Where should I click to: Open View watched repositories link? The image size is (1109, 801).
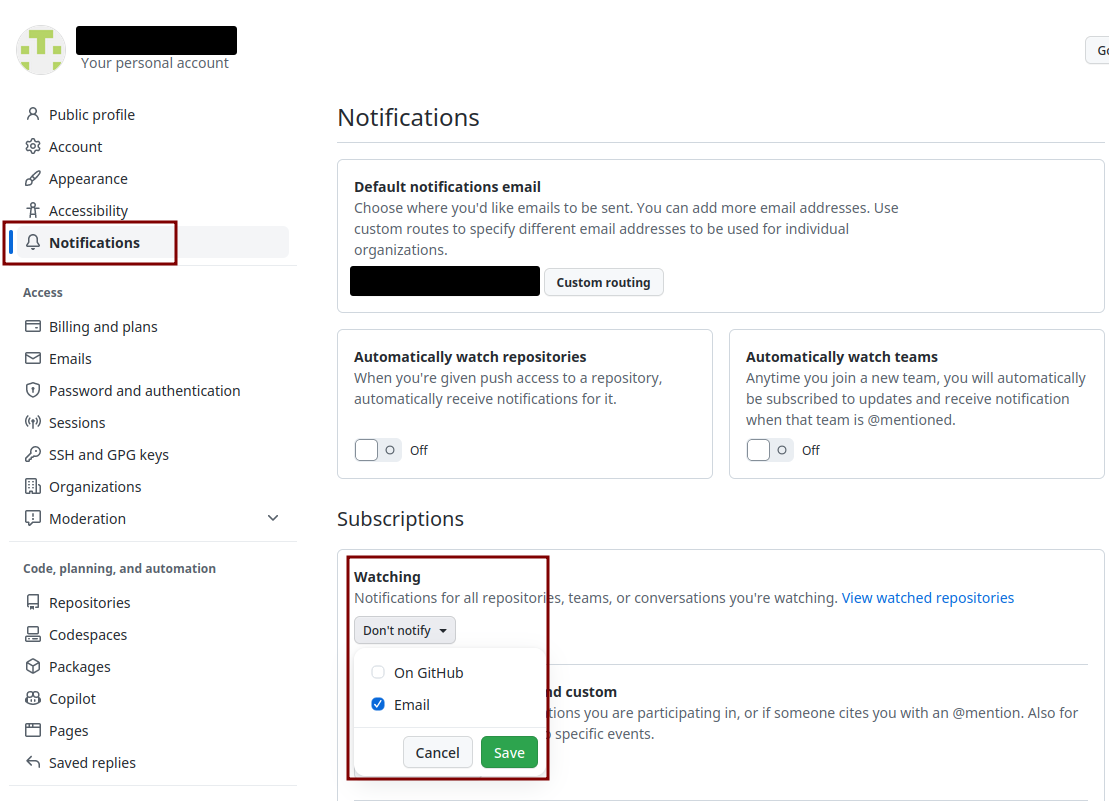[927, 597]
